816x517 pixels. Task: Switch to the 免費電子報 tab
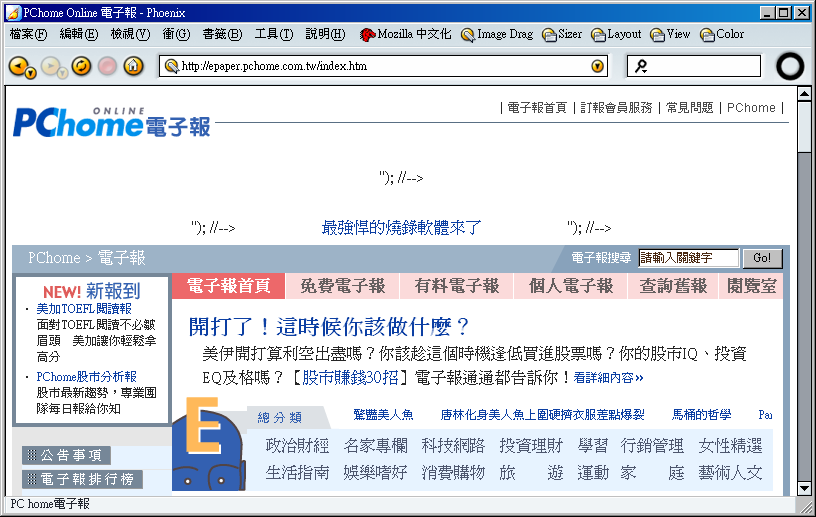pos(342,286)
